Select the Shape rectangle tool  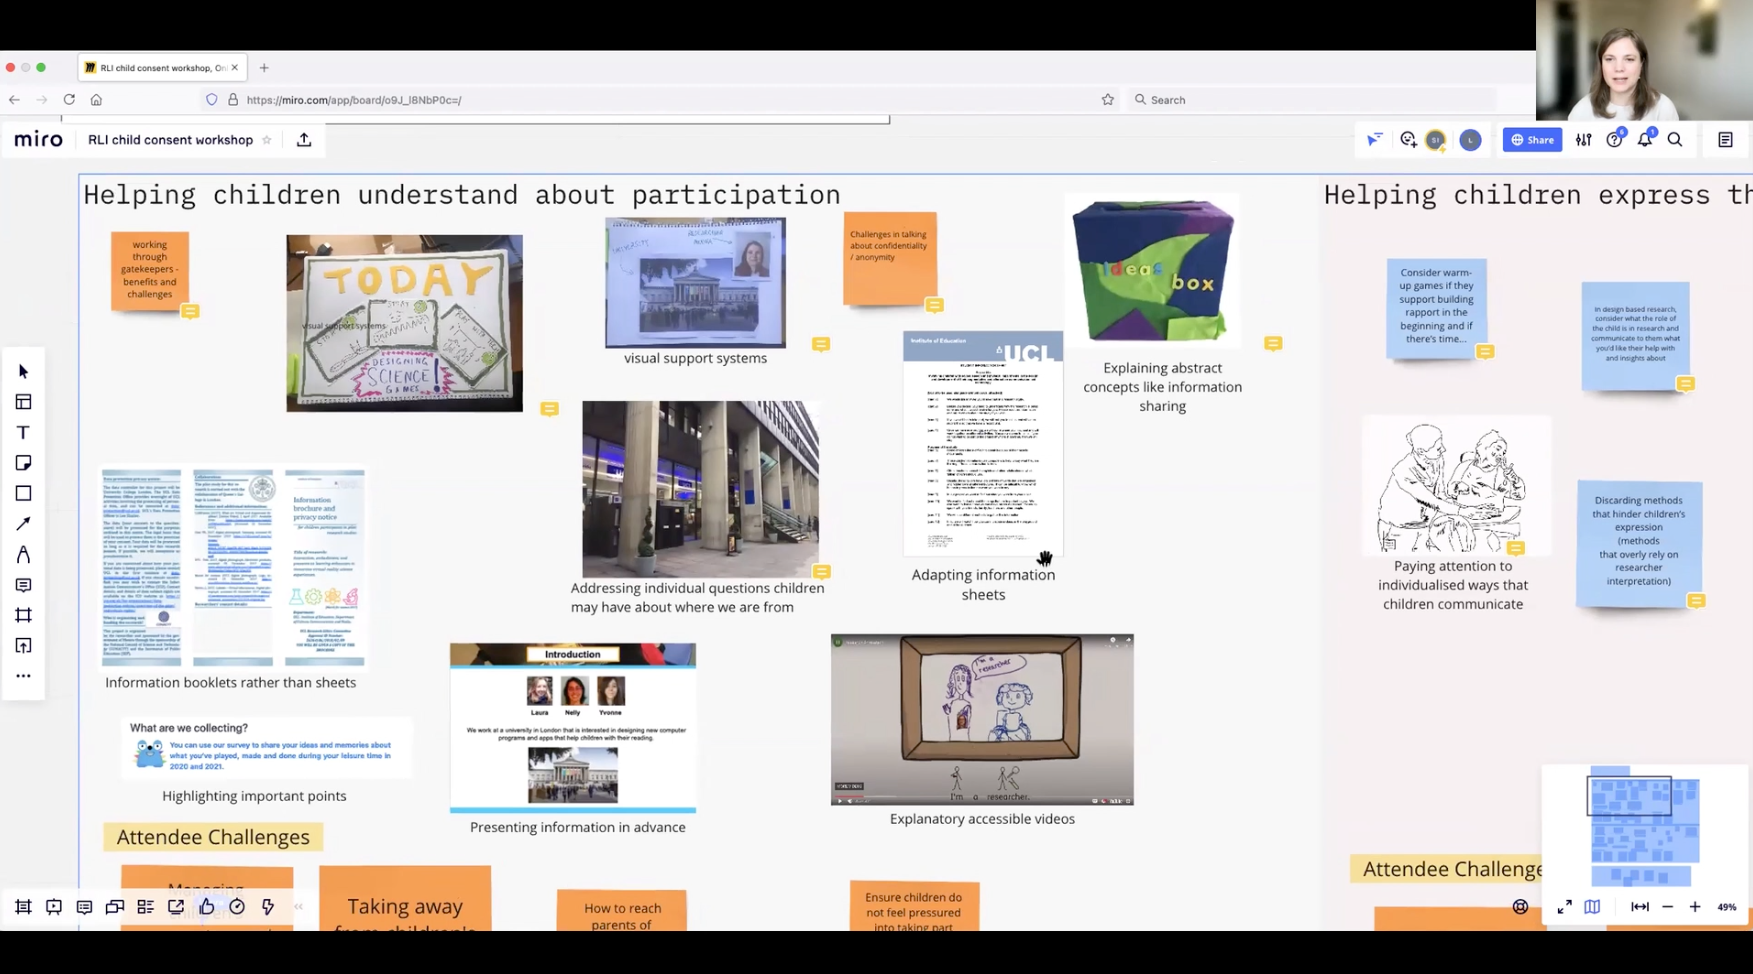coord(23,493)
